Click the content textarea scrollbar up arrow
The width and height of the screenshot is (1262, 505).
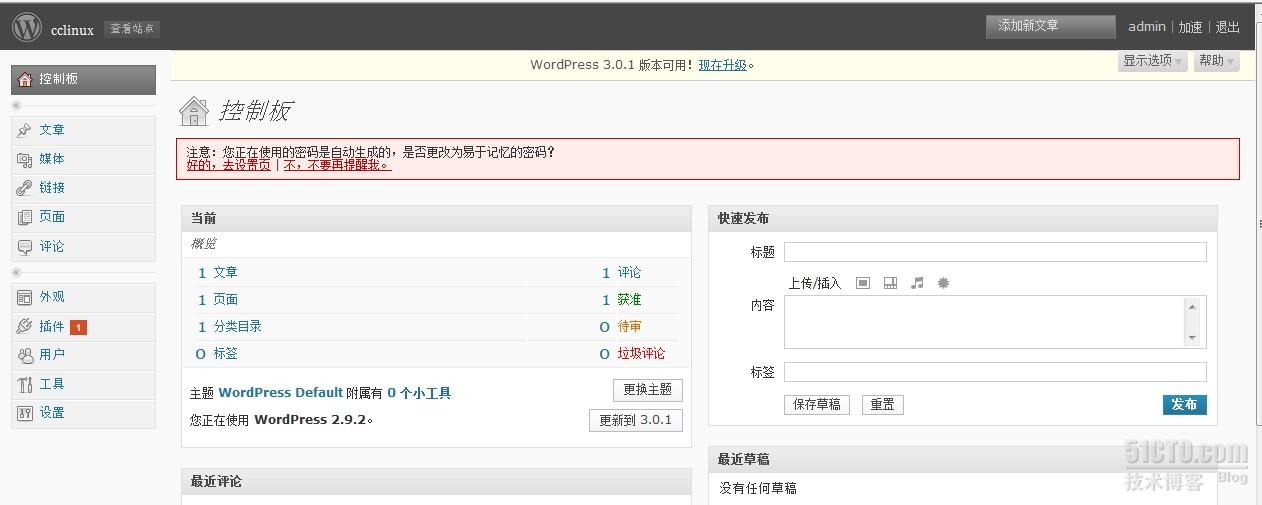(x=1192, y=306)
